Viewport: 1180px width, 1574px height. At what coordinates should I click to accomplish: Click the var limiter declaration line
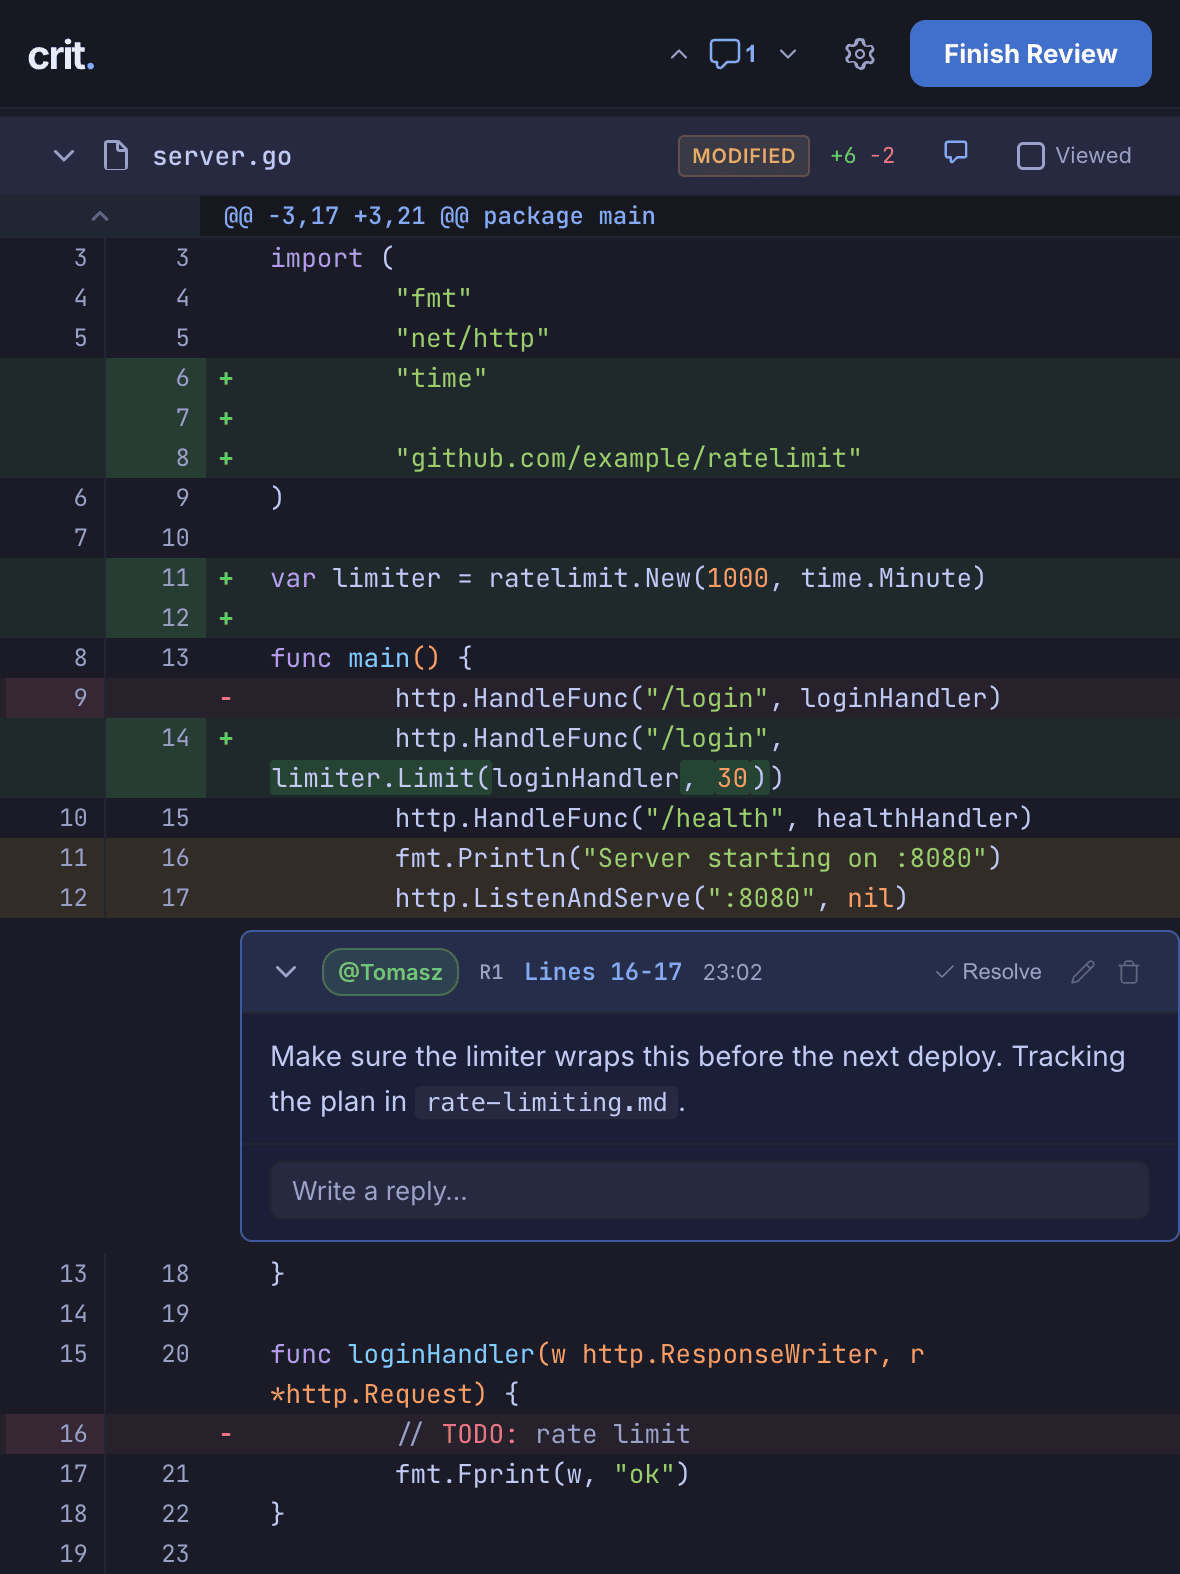tap(590, 578)
